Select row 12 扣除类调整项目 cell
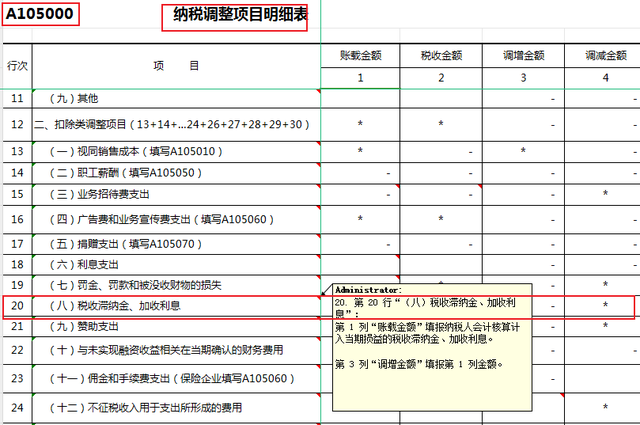This screenshot has height=425, width=640. click(x=176, y=125)
